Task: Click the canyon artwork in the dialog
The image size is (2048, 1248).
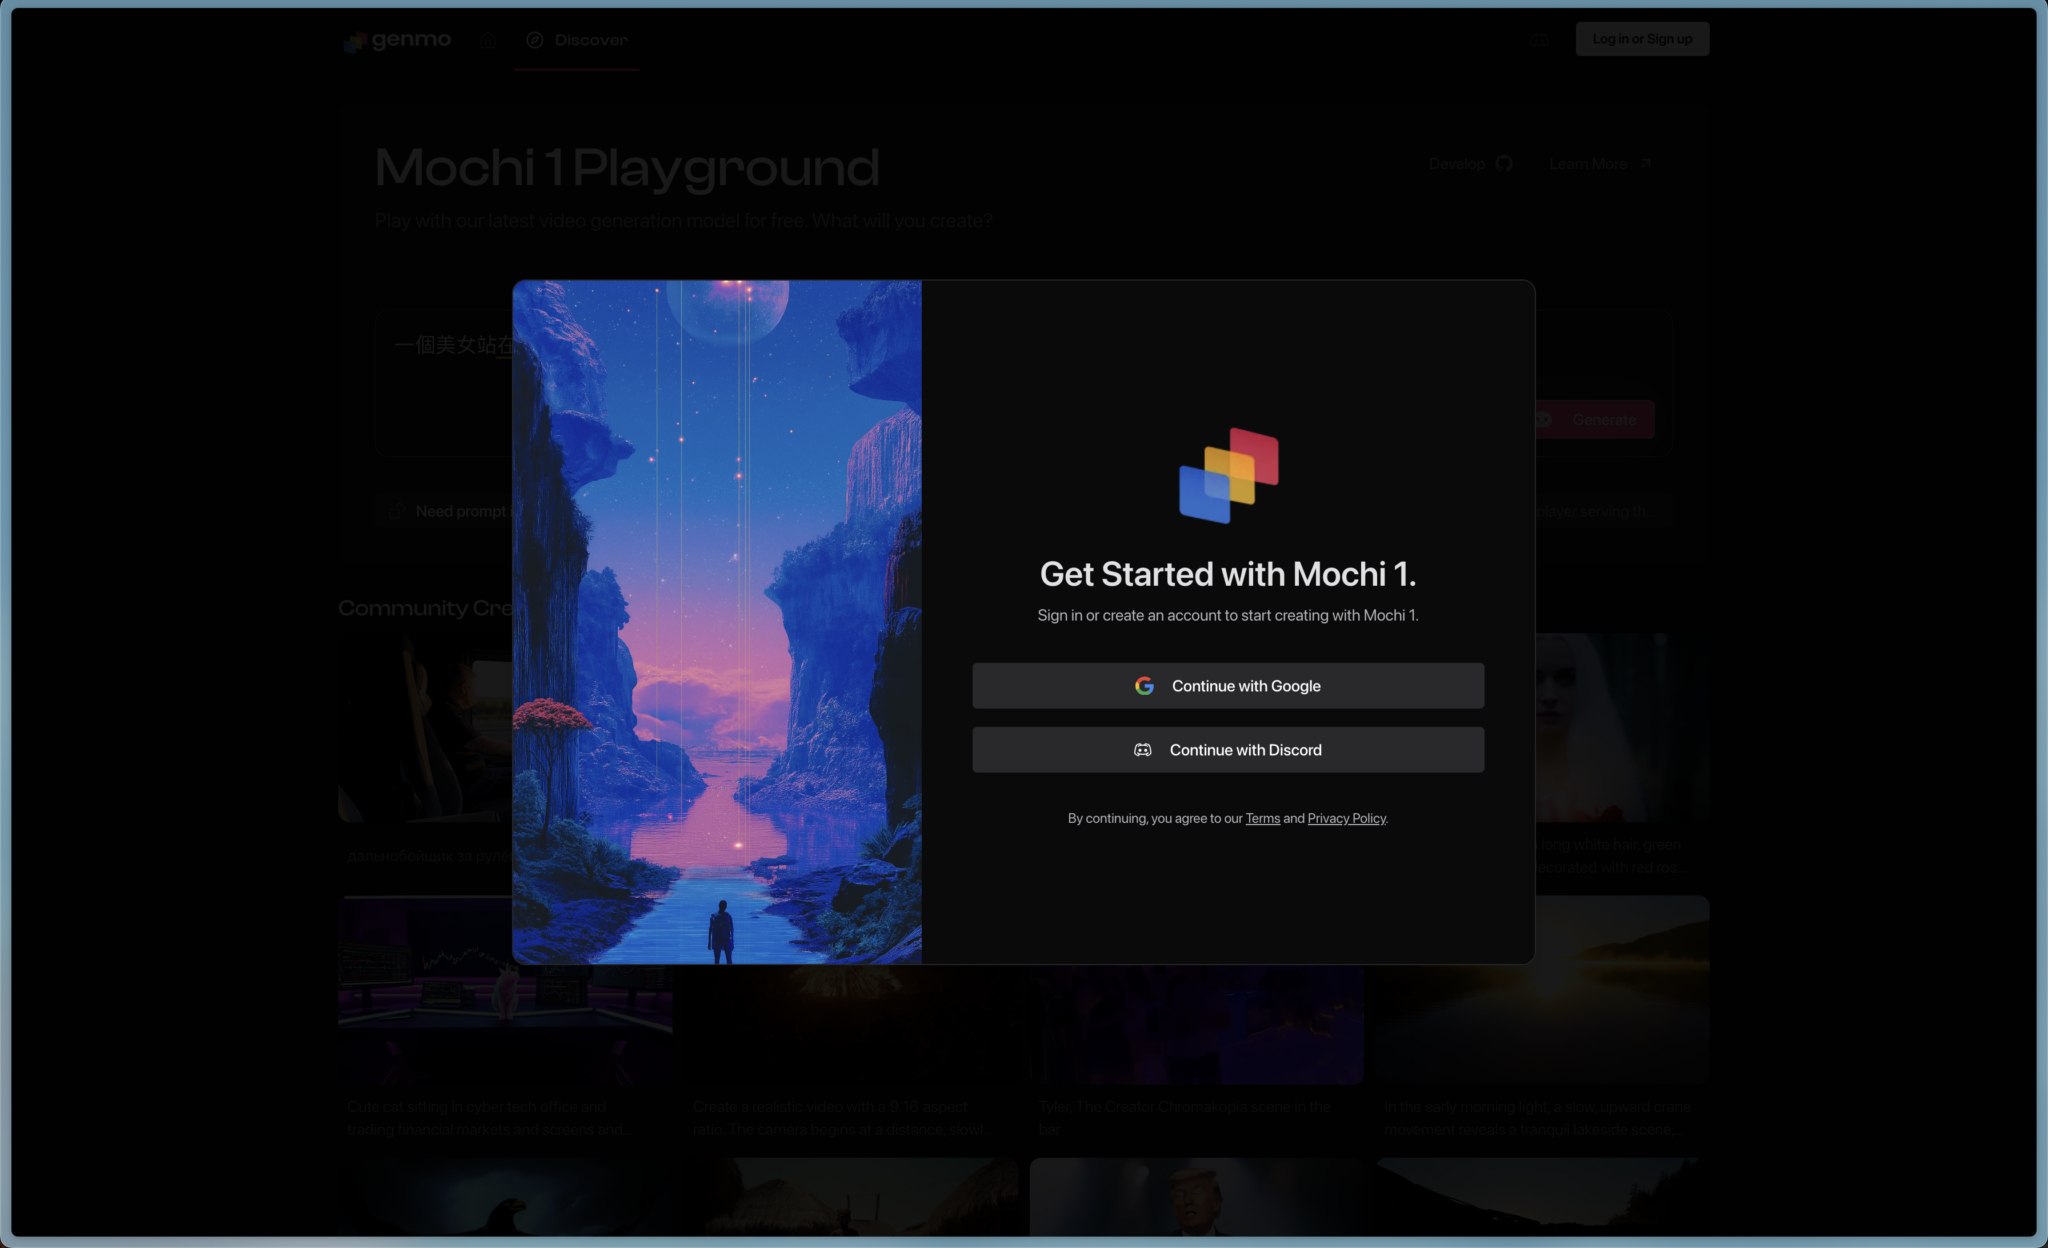Action: (717, 620)
